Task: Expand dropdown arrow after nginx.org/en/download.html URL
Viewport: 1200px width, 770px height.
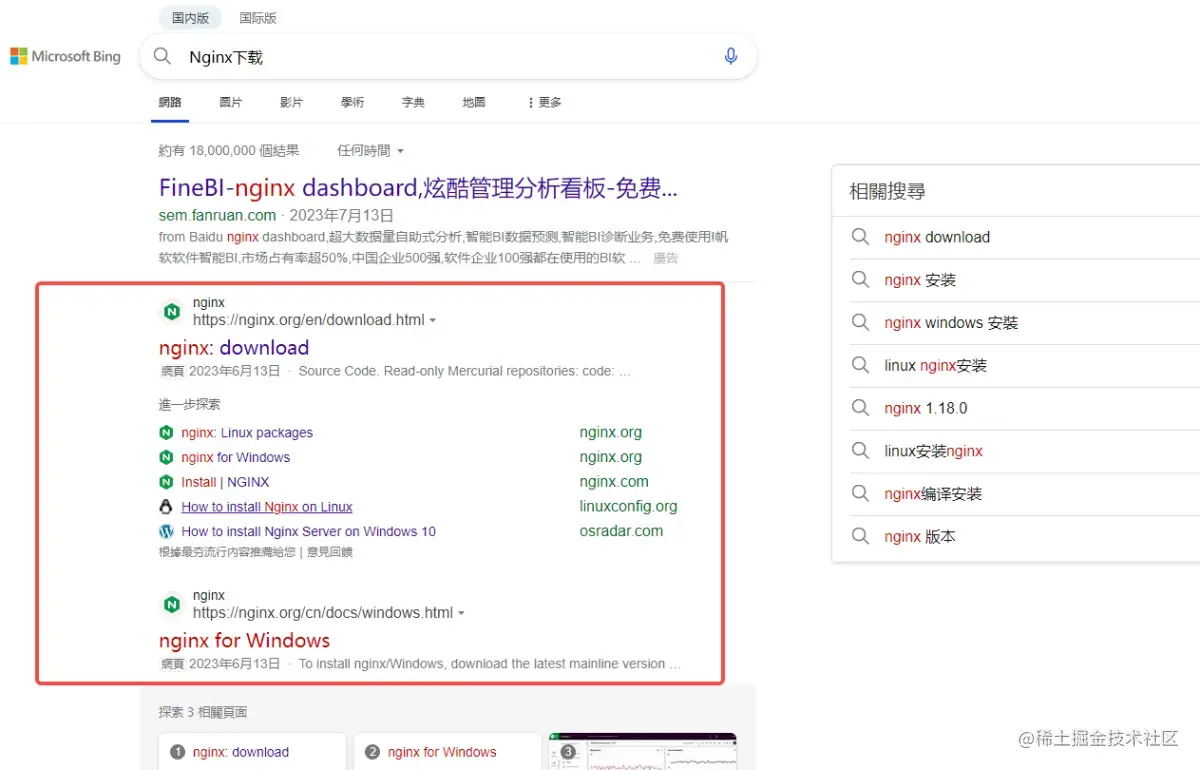Action: tap(433, 321)
